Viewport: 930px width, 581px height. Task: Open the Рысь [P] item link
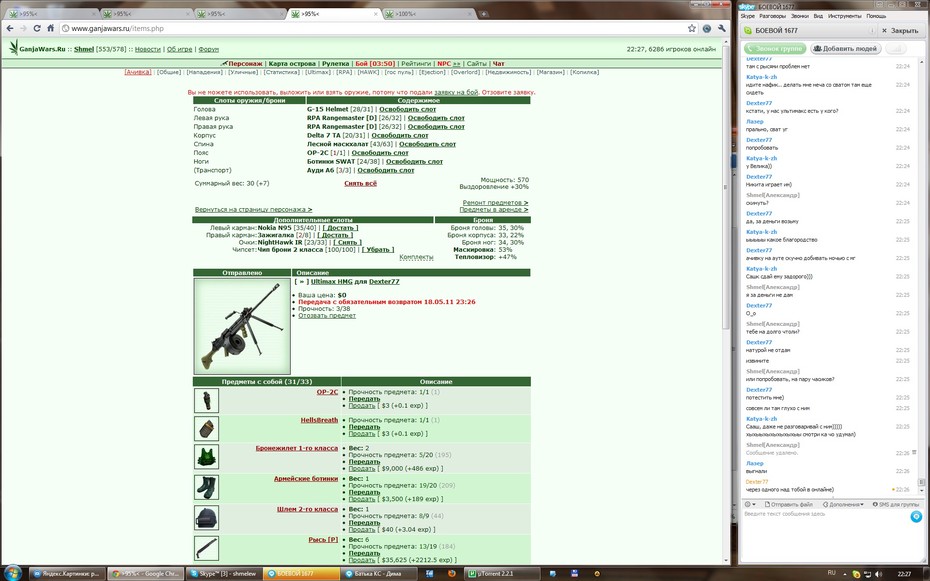[x=323, y=540]
